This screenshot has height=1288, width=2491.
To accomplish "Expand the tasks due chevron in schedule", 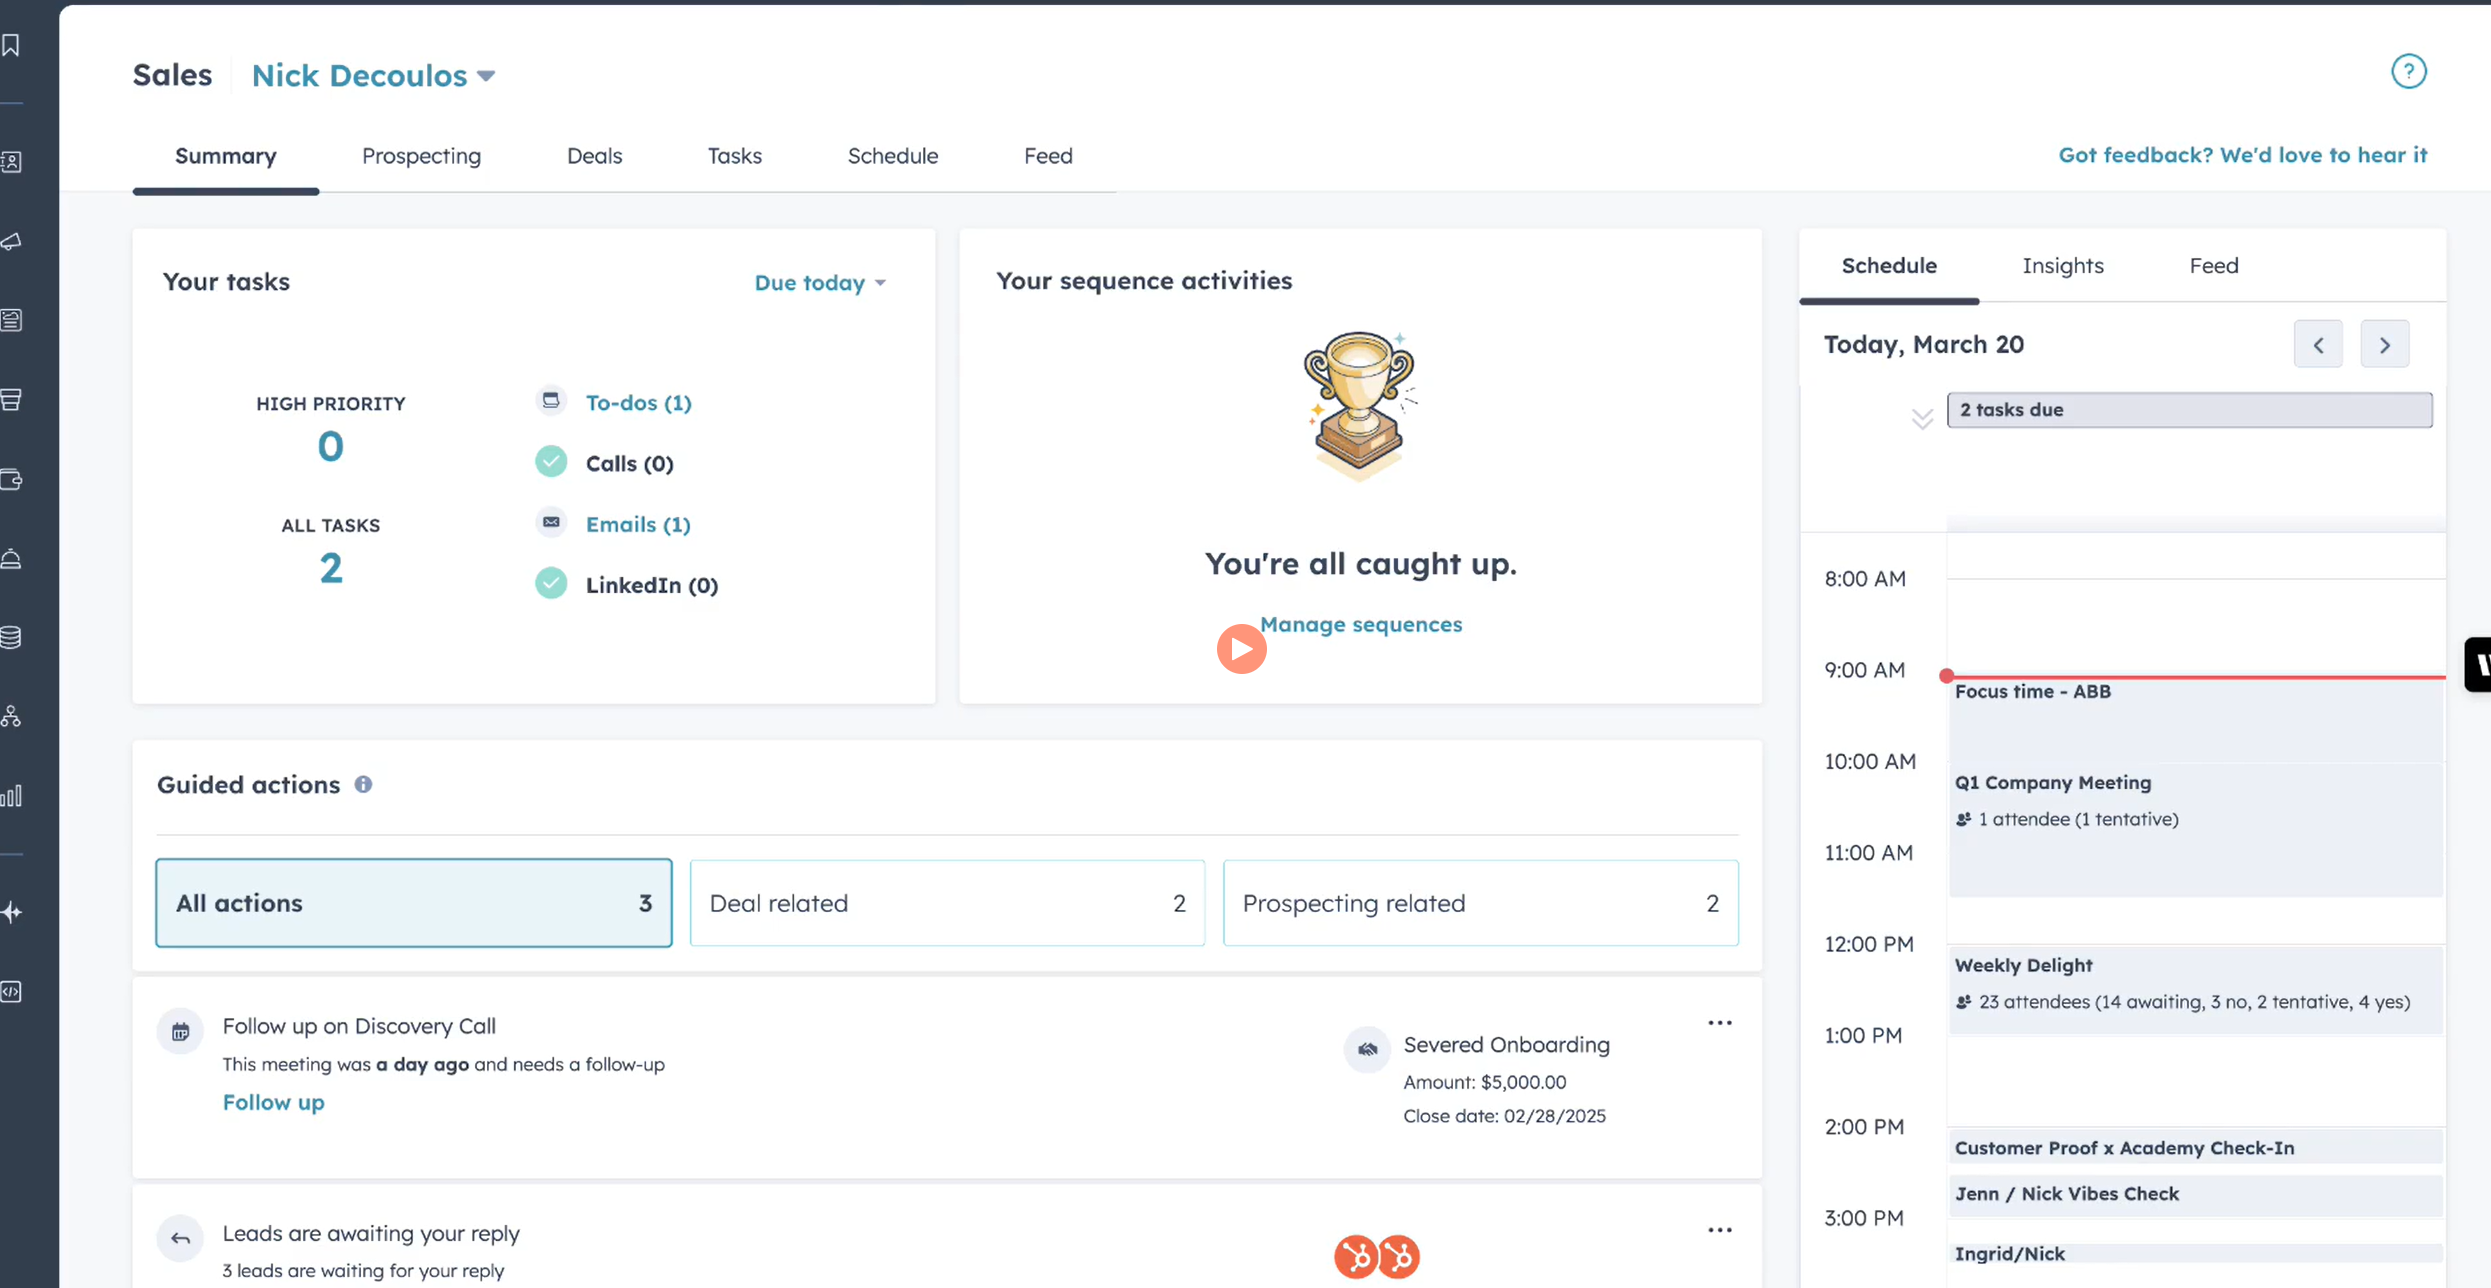I will point(1922,418).
